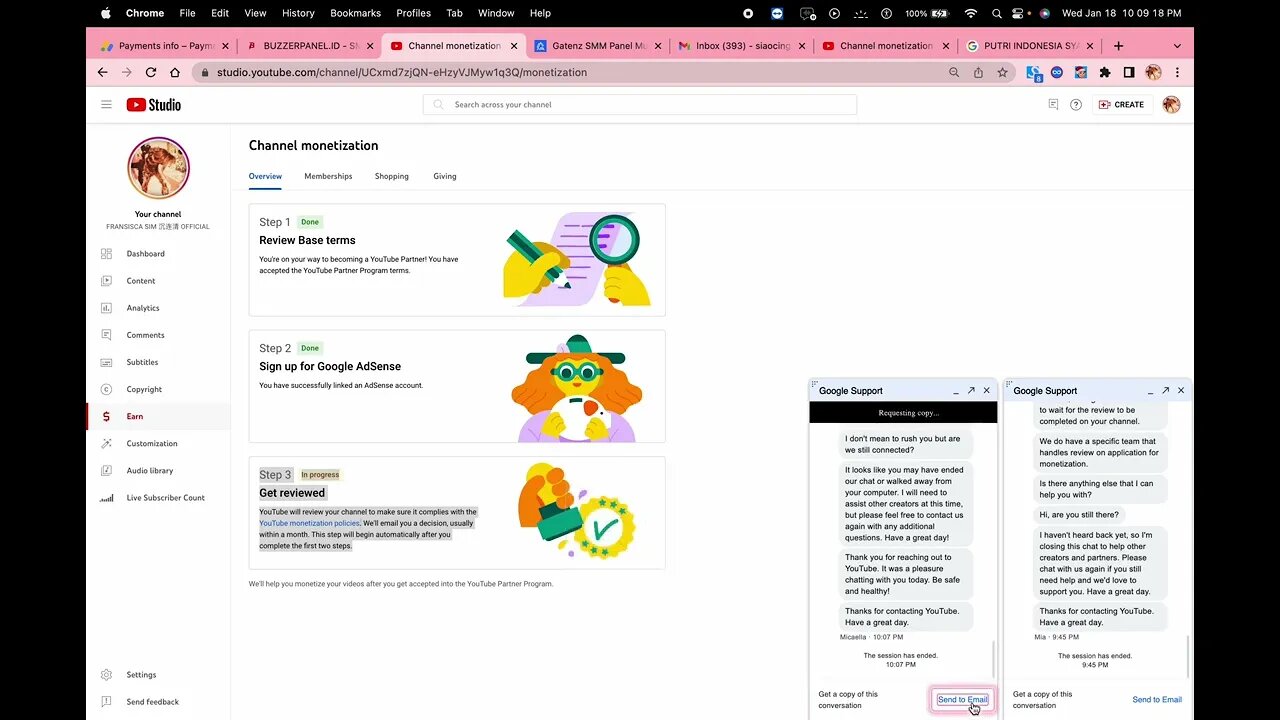Click the search across your channel field
Screen dimensions: 1280x720
click(640, 104)
